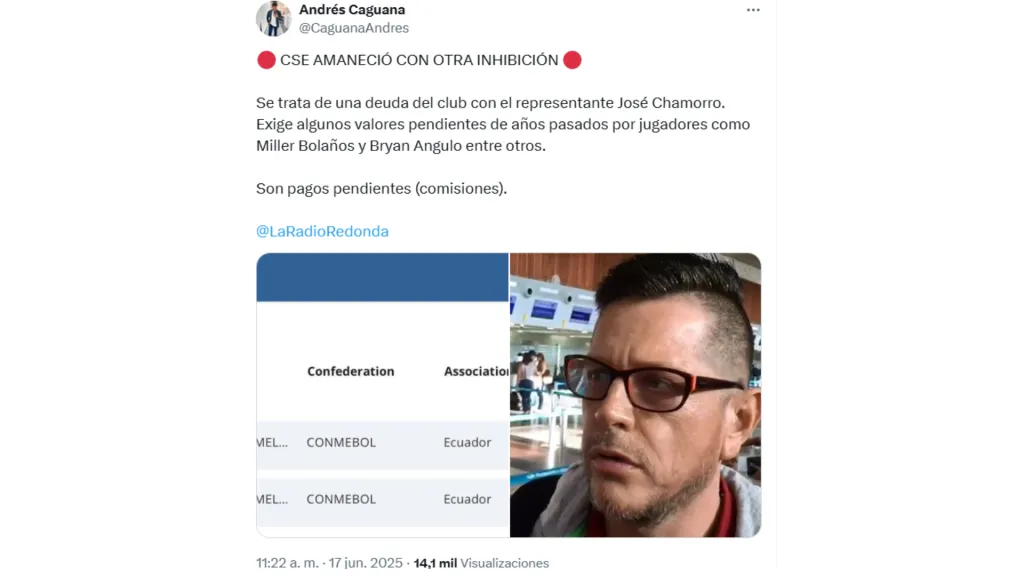Click Andrés Caguana's profile avatar
Image resolution: width=1024 pixels, height=576 pixels.
(x=273, y=18)
